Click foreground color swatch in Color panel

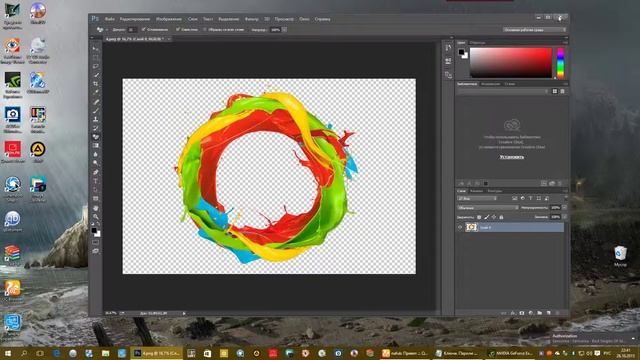click(x=461, y=52)
